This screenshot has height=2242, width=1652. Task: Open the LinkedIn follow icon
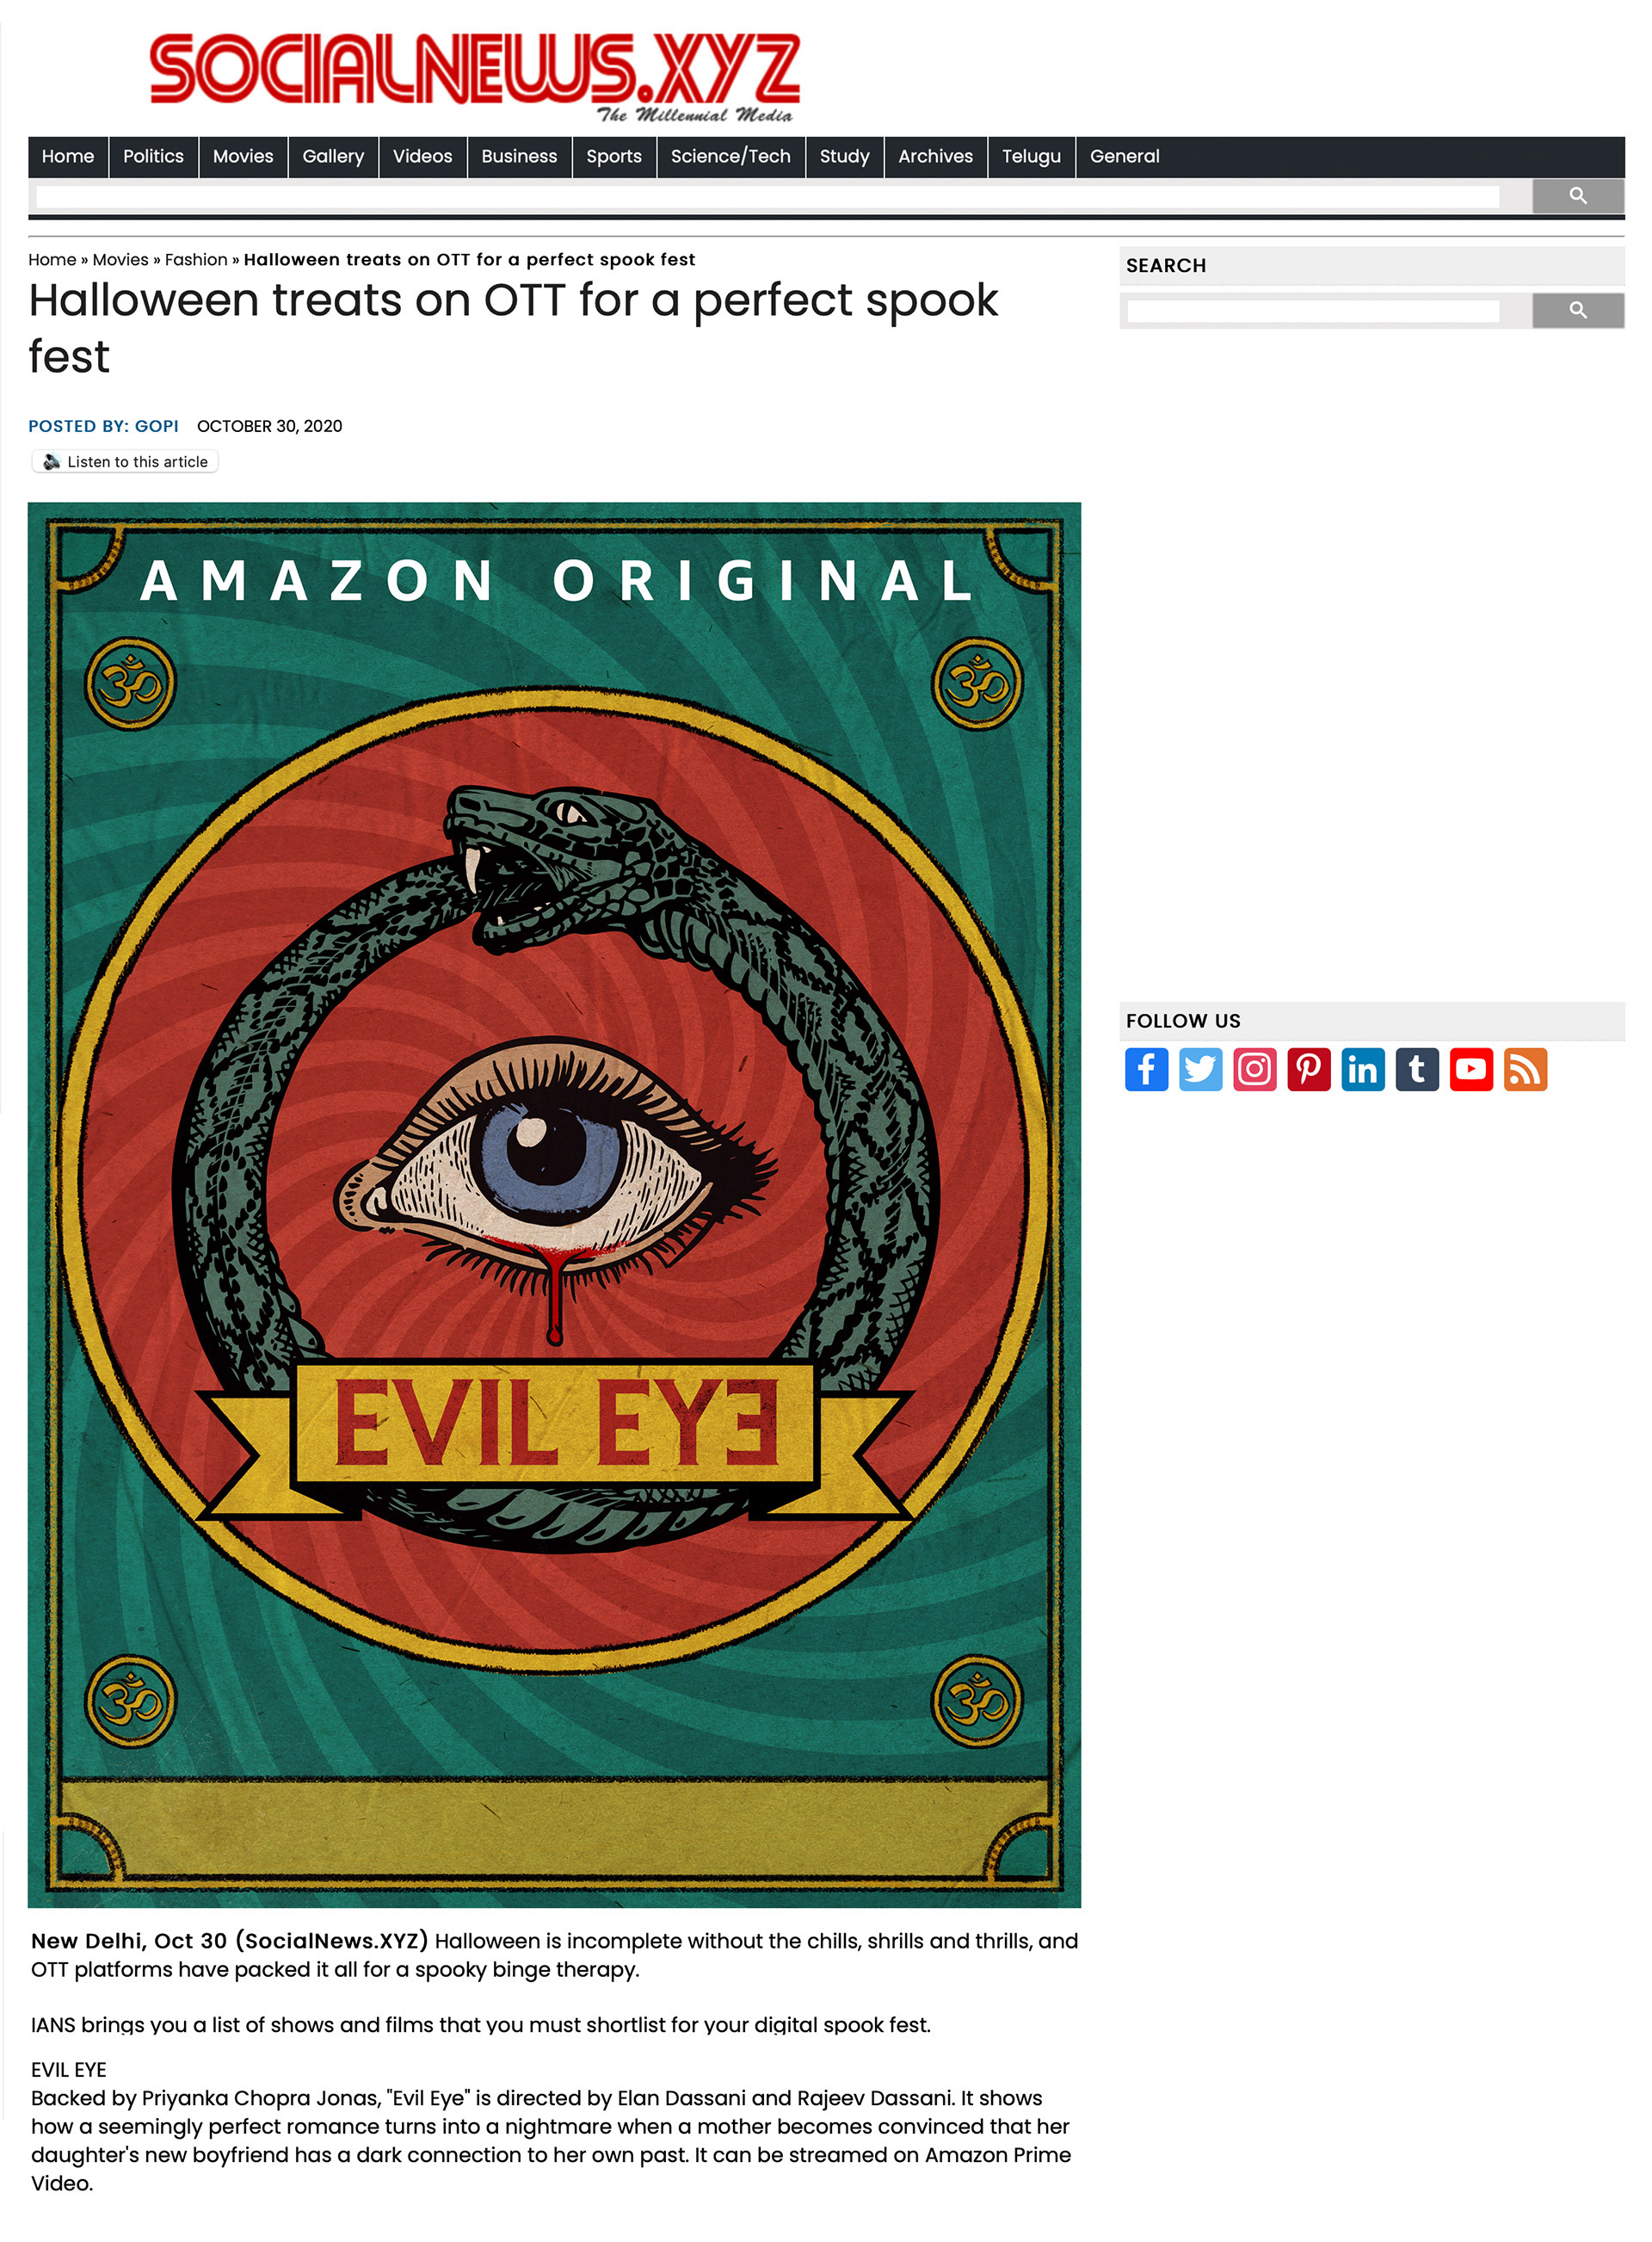(x=1362, y=1069)
